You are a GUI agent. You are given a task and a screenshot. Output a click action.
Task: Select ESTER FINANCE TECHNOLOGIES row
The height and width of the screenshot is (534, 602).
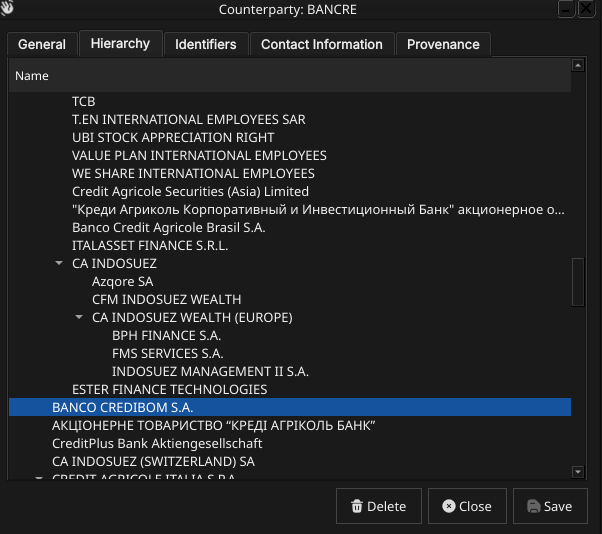290,389
